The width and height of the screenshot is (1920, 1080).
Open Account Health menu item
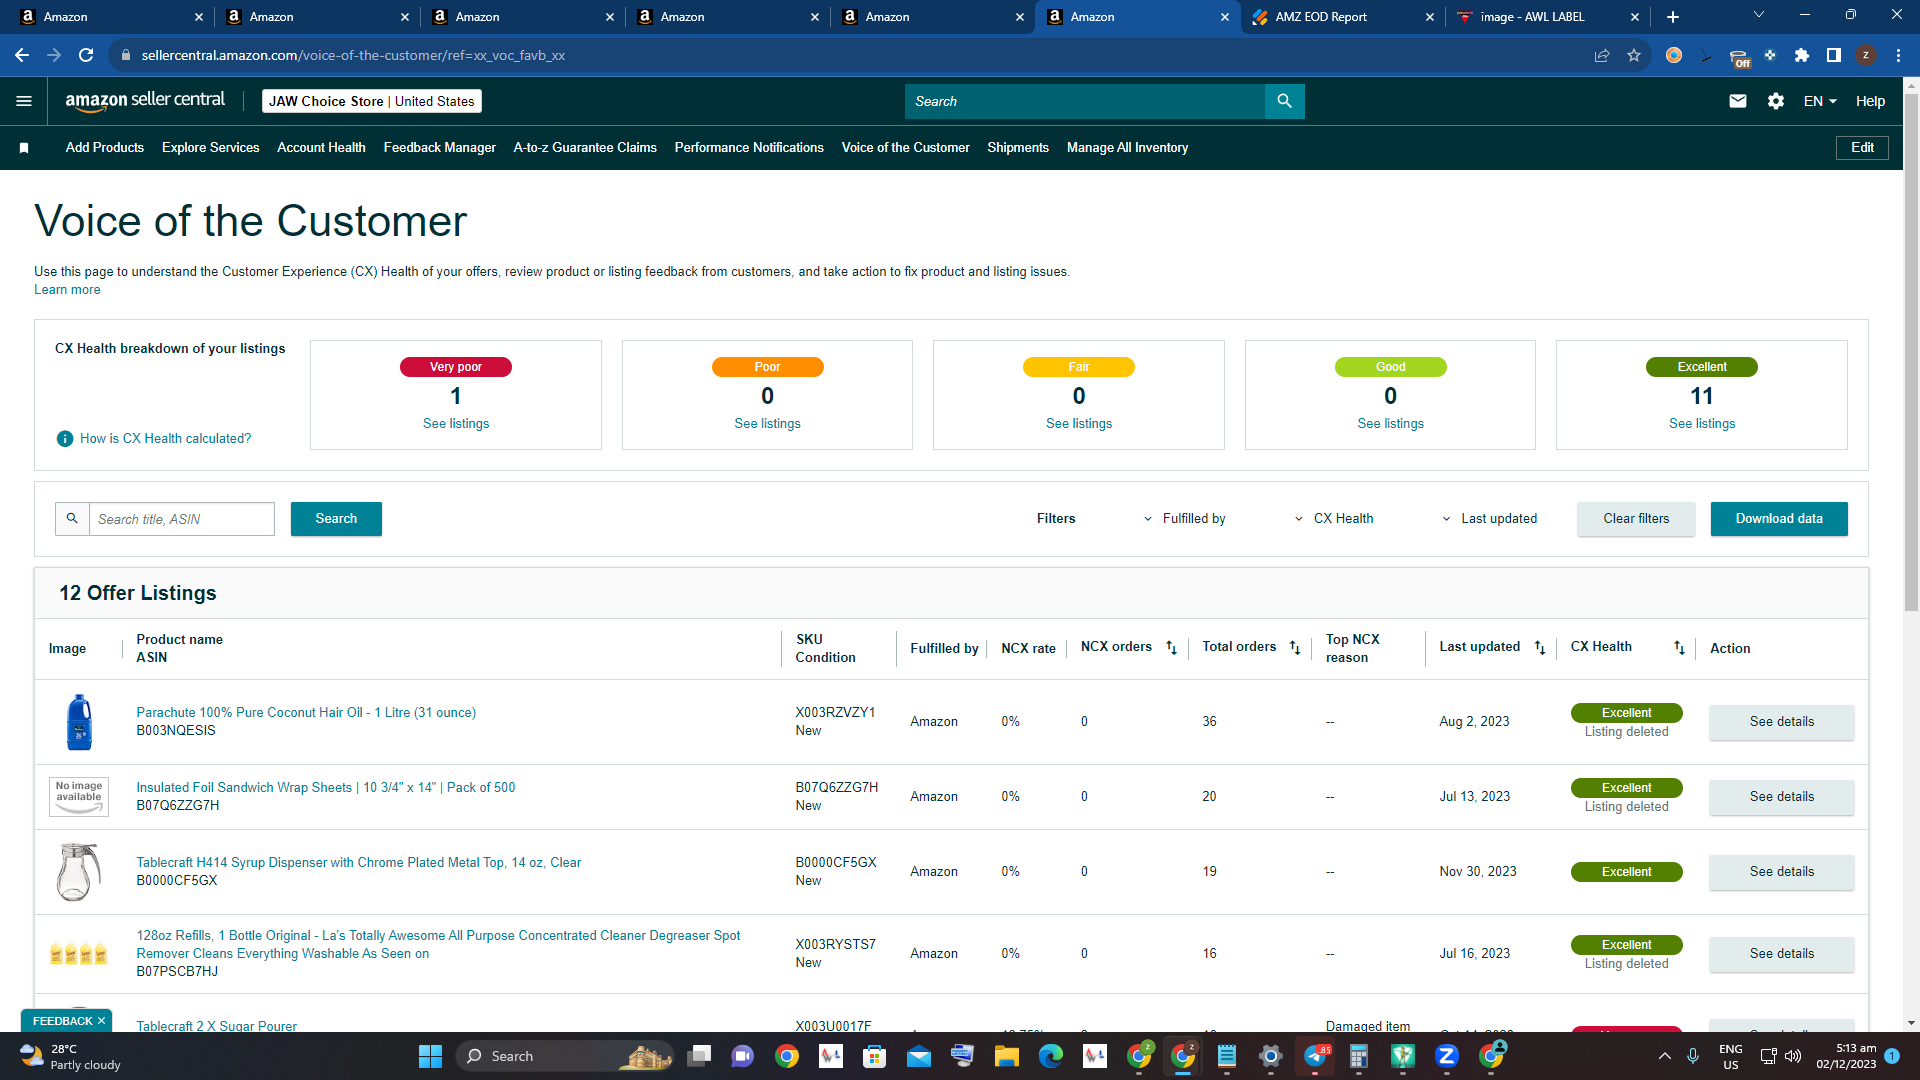click(321, 148)
